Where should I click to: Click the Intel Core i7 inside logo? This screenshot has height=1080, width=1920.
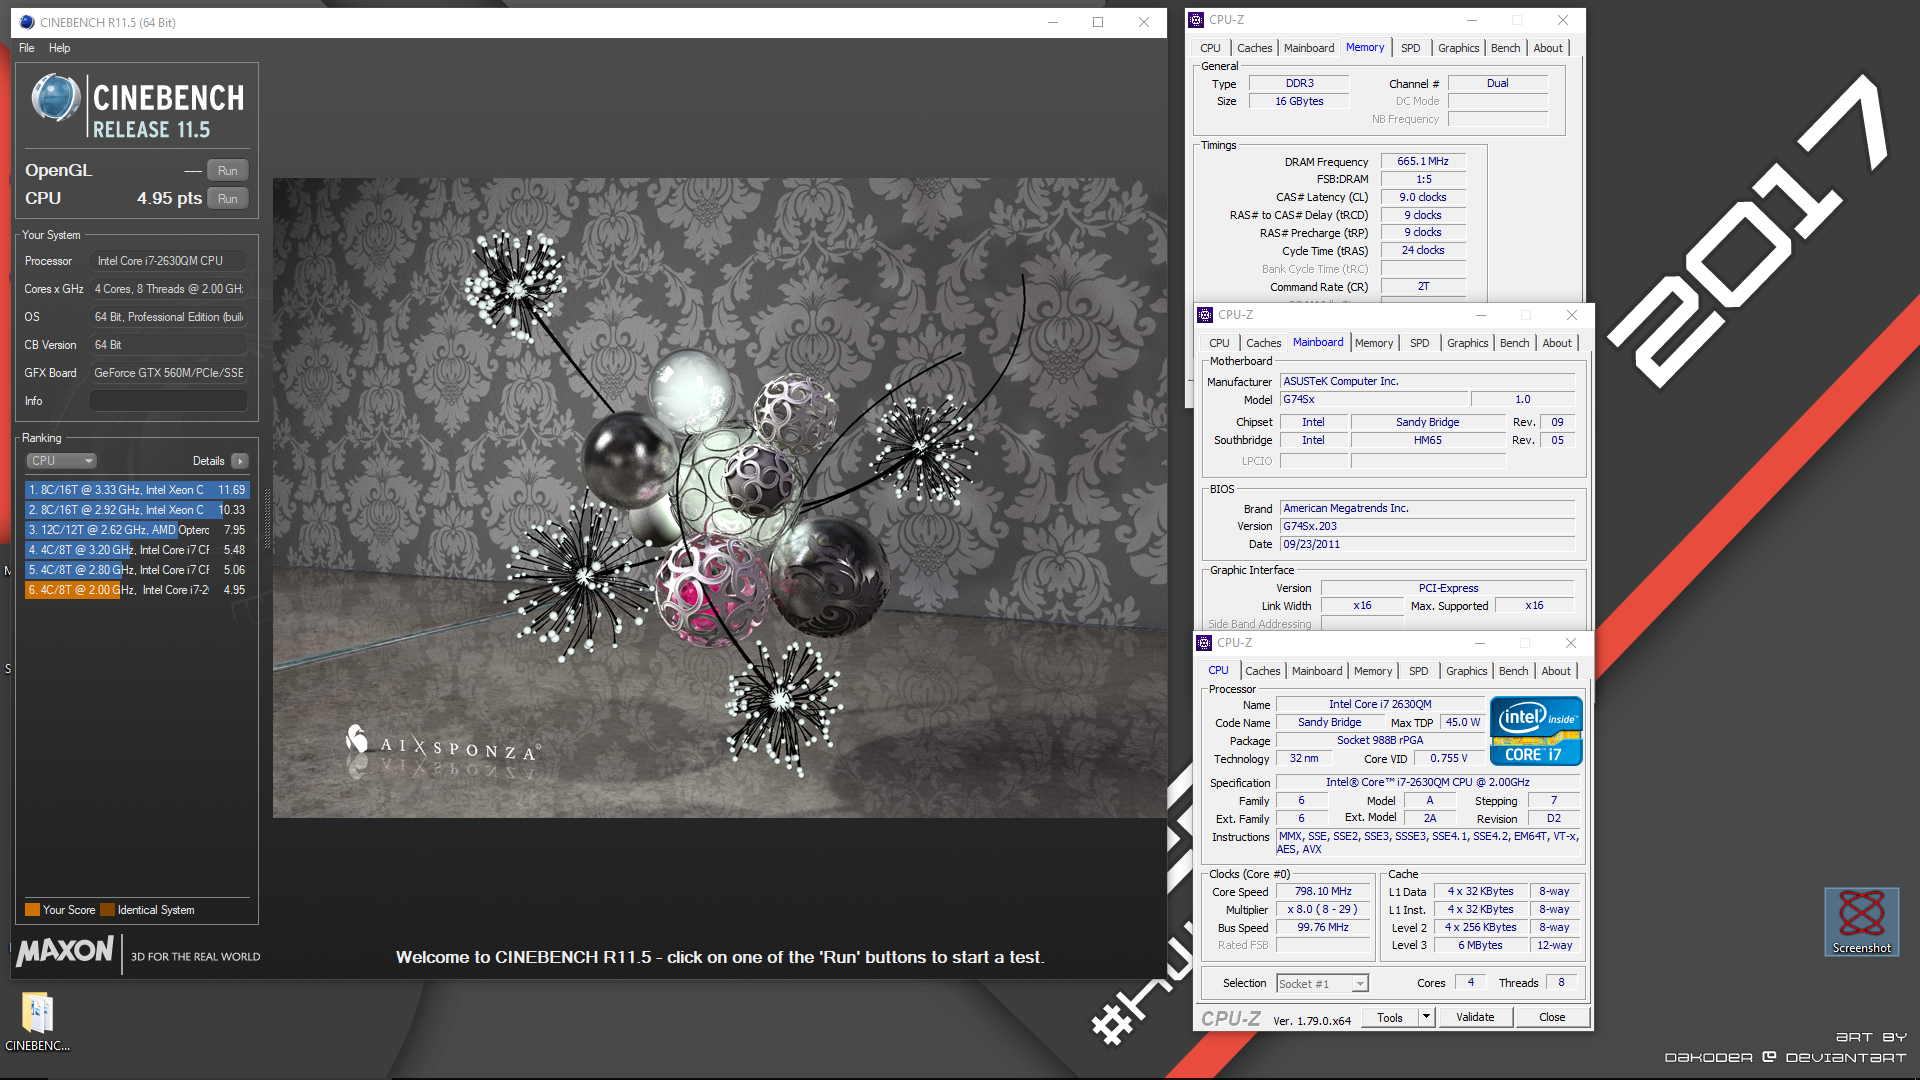[x=1536, y=731]
